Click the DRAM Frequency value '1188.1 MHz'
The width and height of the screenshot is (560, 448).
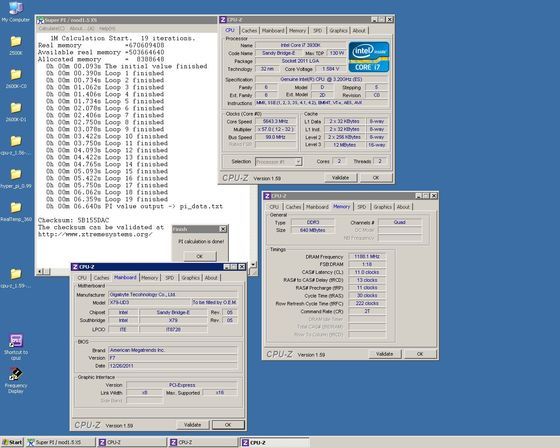pos(367,257)
